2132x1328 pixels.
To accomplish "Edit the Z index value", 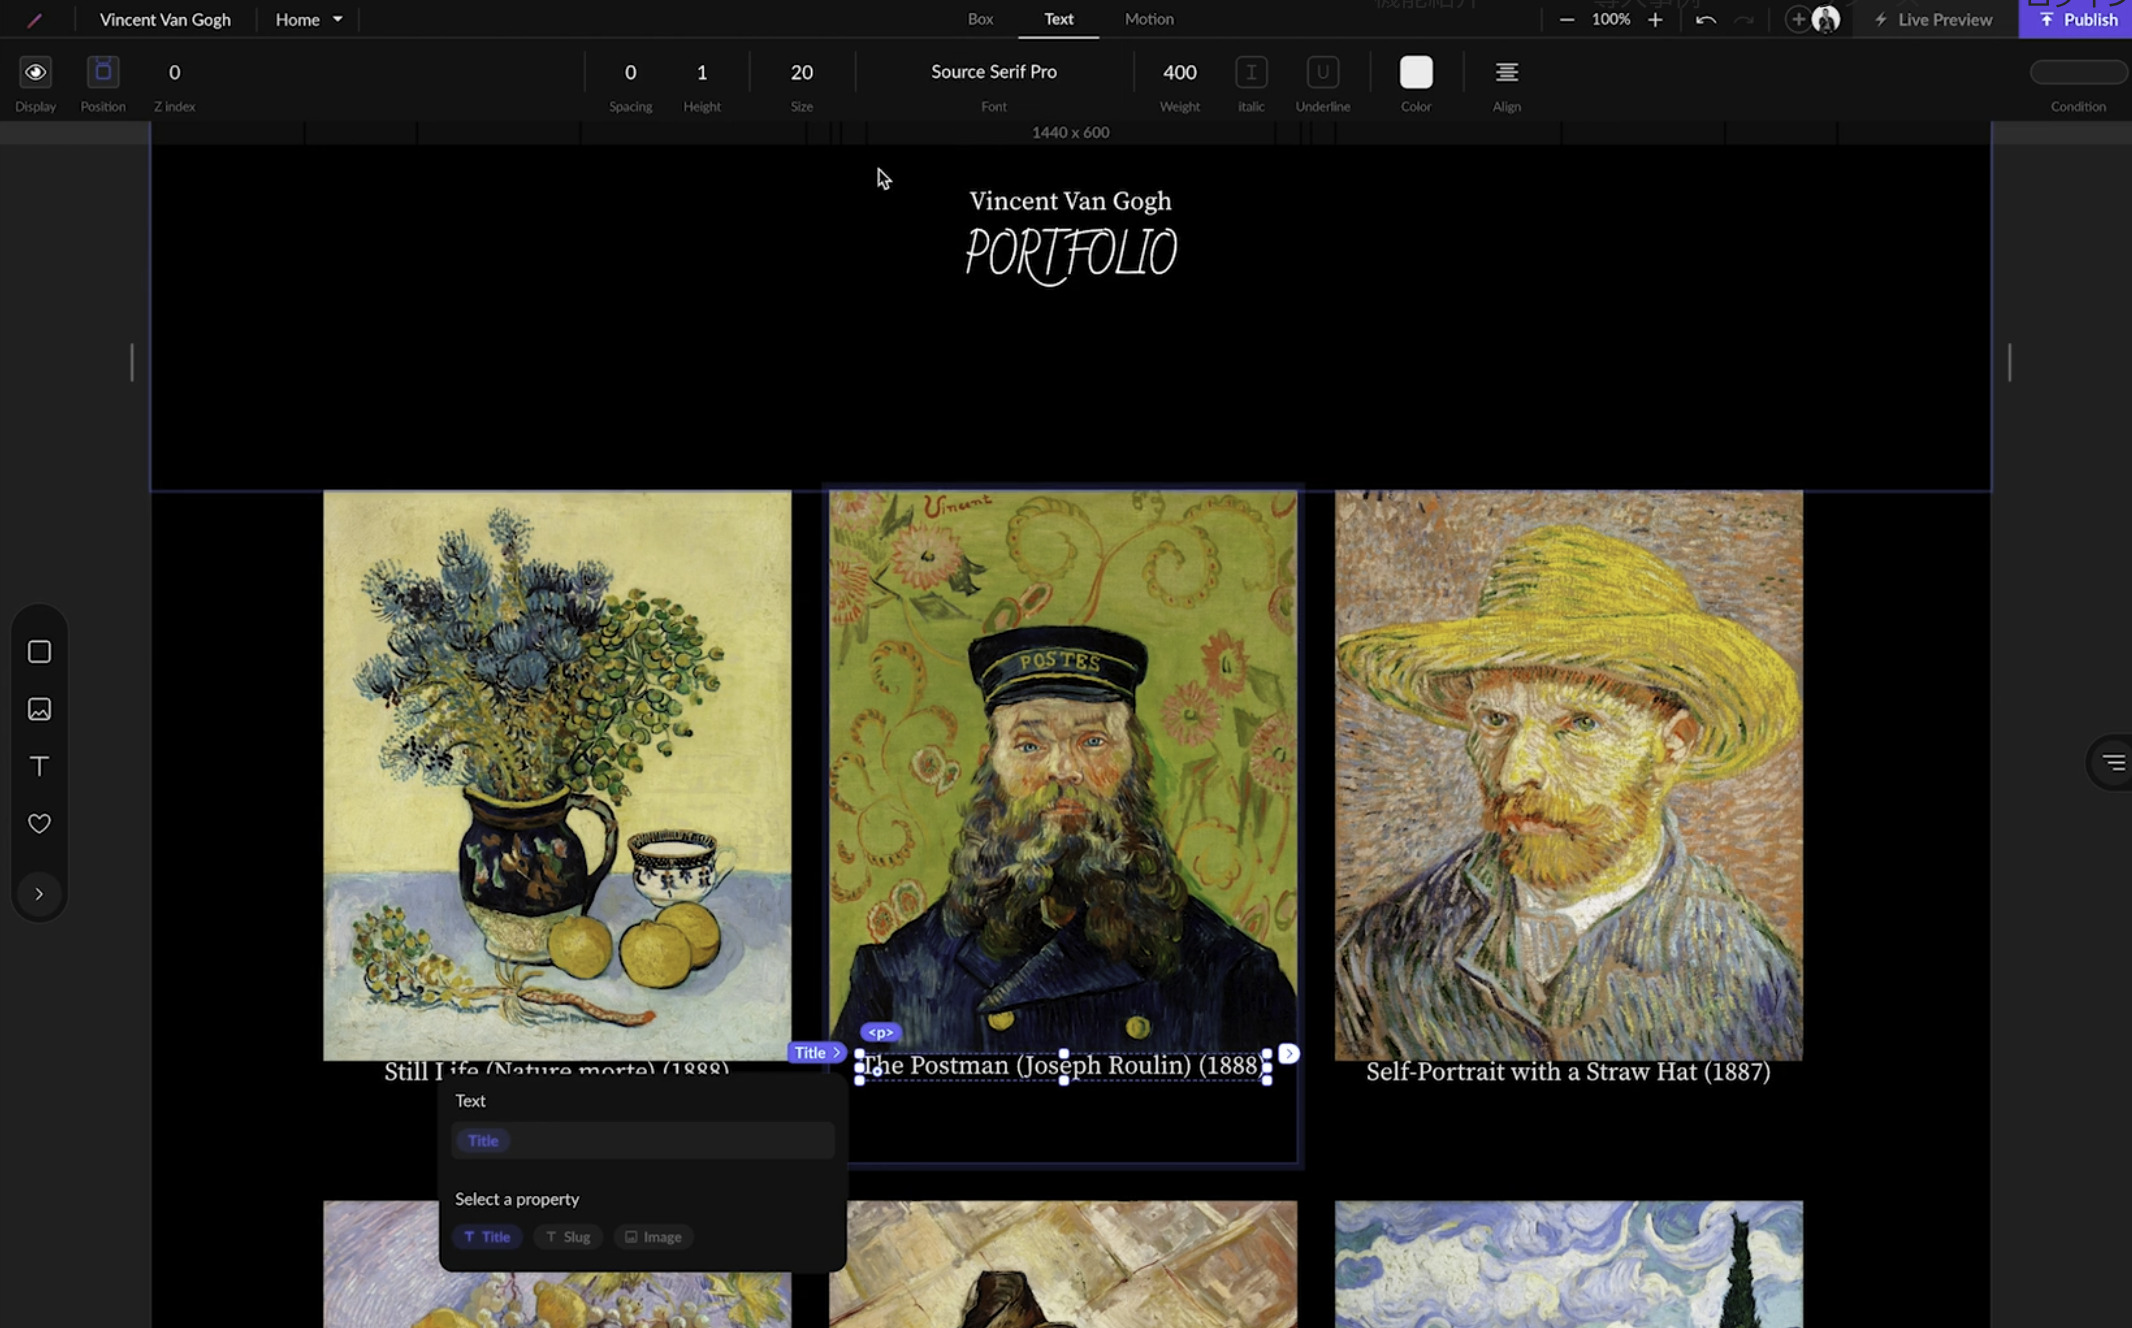I will (174, 72).
